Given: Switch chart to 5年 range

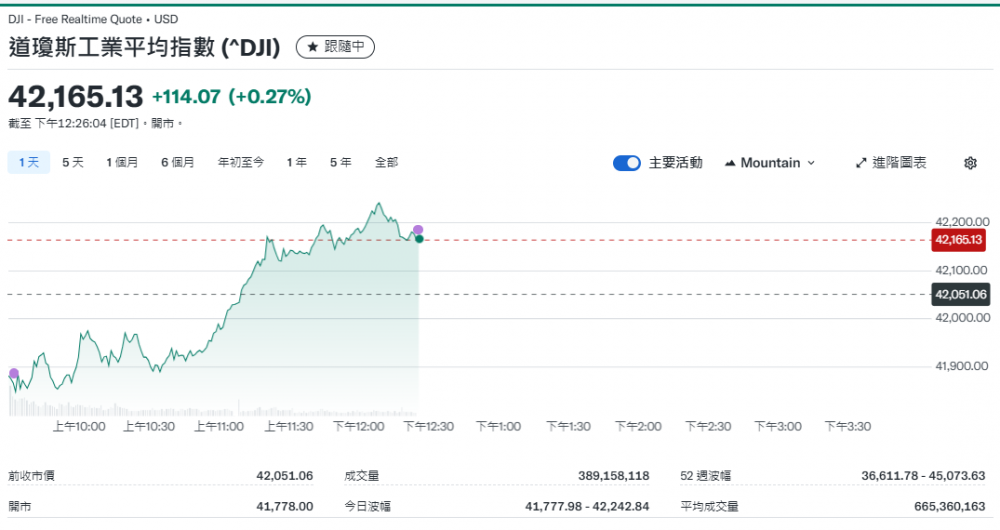Looking at the screenshot, I should pos(341,162).
